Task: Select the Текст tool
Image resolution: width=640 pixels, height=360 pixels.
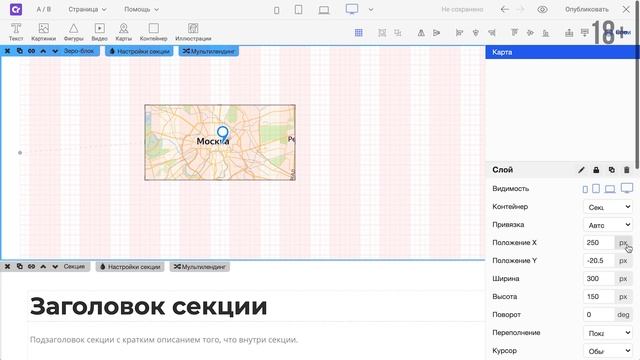Action: pyautogui.click(x=16, y=32)
